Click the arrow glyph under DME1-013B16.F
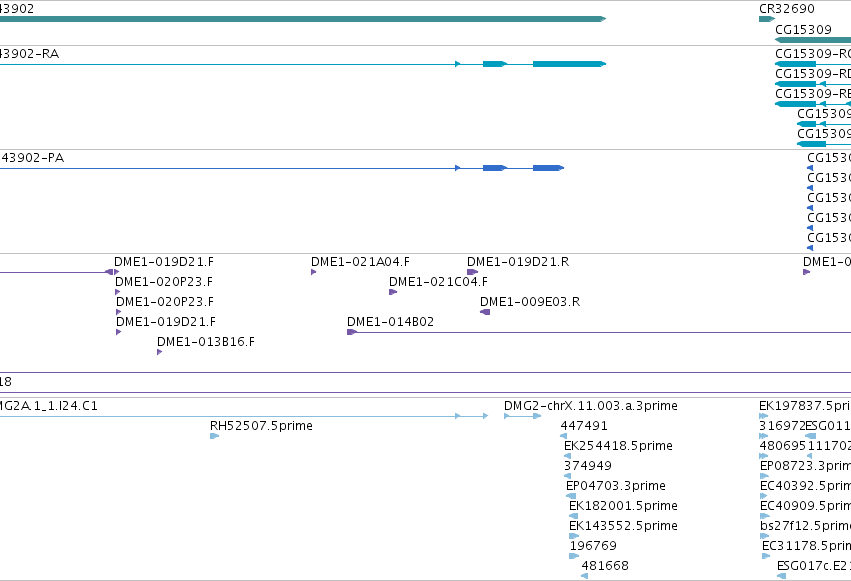Viewport: 851px width, 581px height. [x=159, y=352]
